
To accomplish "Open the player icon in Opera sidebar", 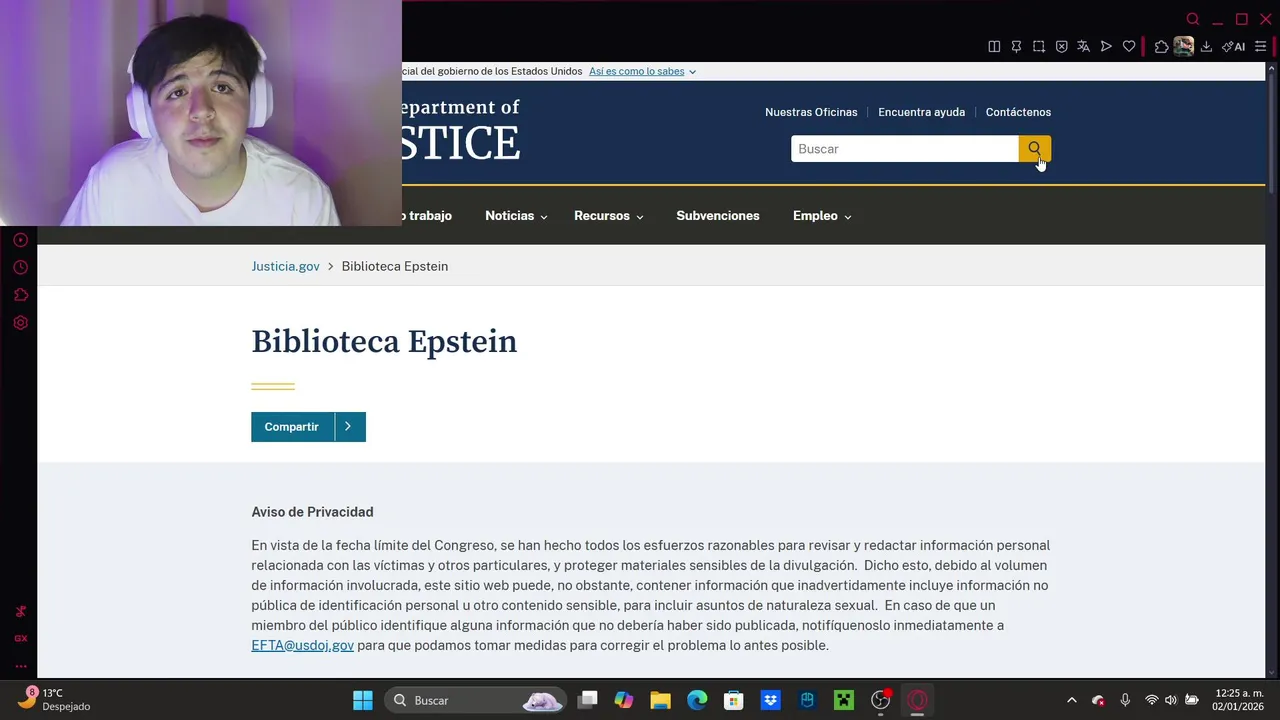I will [20, 240].
